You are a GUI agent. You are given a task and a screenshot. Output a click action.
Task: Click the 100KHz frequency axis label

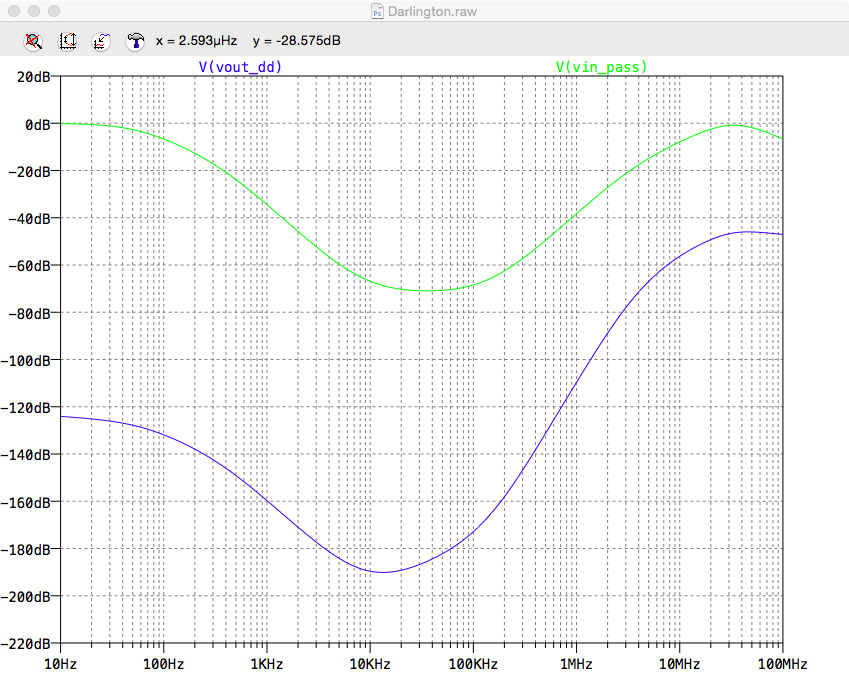[473, 664]
